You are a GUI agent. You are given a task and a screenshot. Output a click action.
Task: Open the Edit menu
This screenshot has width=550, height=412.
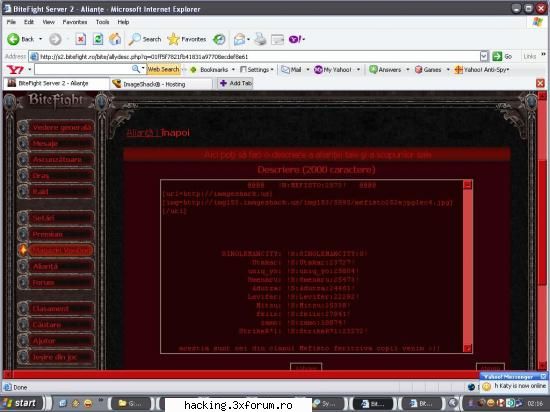pyautogui.click(x=29, y=22)
